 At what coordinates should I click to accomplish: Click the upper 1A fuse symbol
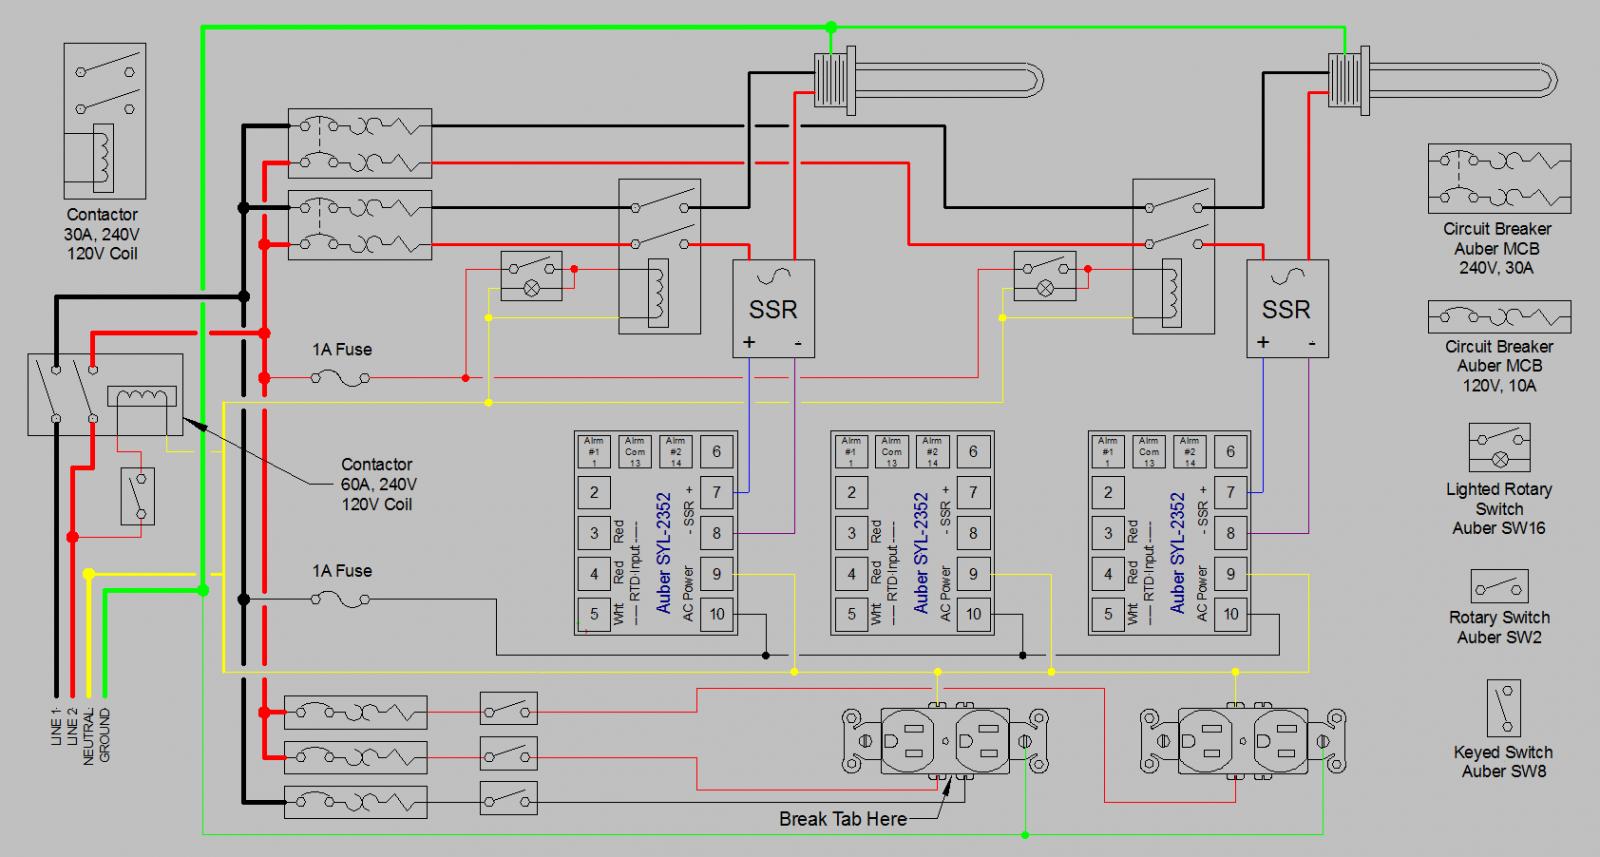(x=341, y=378)
